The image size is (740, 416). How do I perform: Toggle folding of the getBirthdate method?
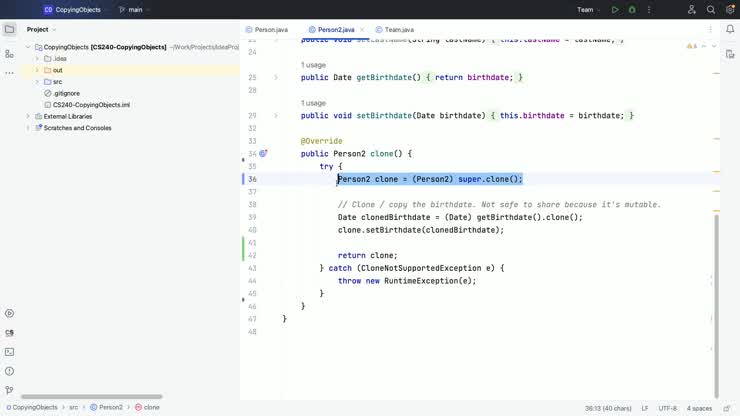276,77
